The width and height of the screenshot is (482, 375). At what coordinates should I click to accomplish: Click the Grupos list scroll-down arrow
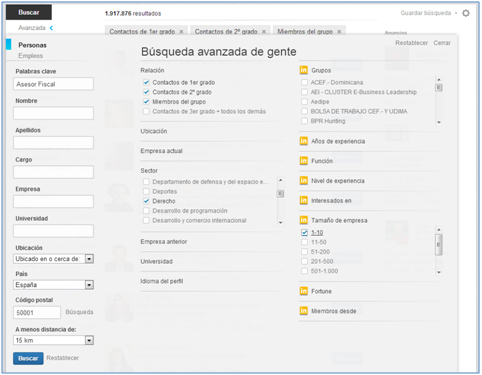(439, 122)
